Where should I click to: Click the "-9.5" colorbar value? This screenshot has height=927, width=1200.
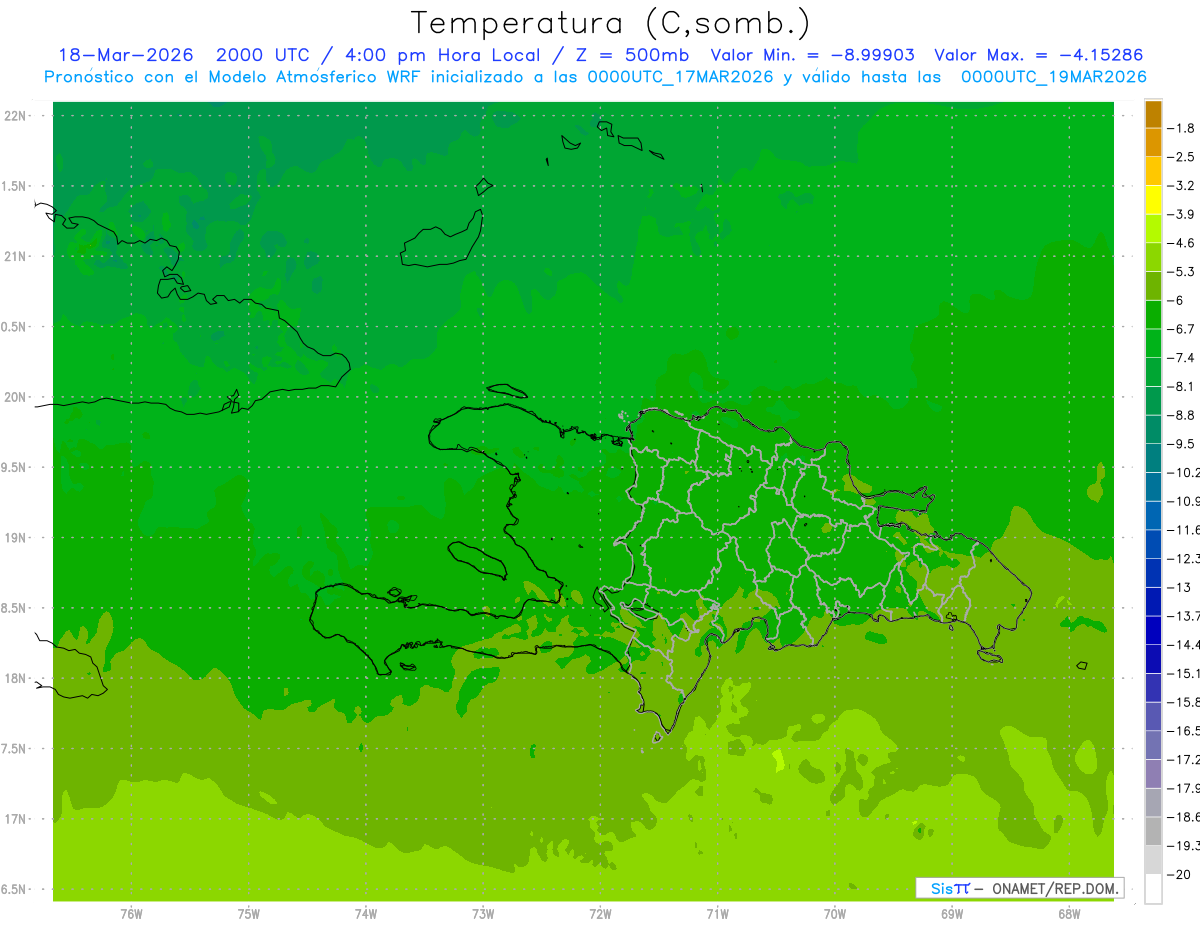pos(1182,444)
